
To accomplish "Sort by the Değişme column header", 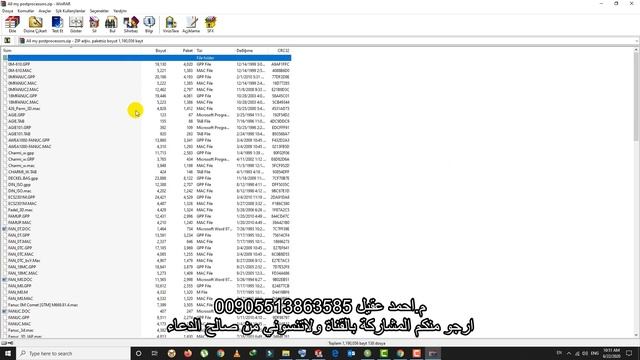I will click(x=245, y=51).
